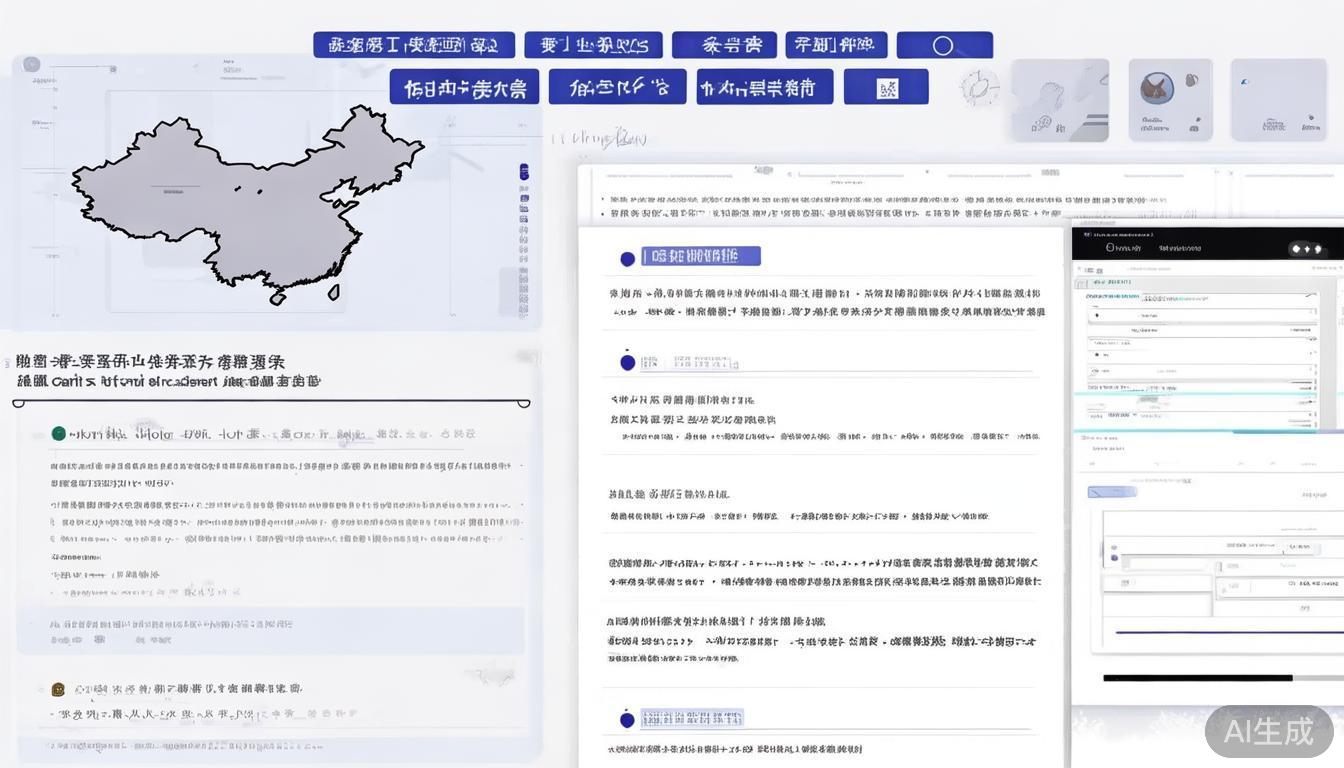Switch to the middle blue button in the second nav row
The height and width of the screenshot is (768, 1344).
(x=617, y=86)
